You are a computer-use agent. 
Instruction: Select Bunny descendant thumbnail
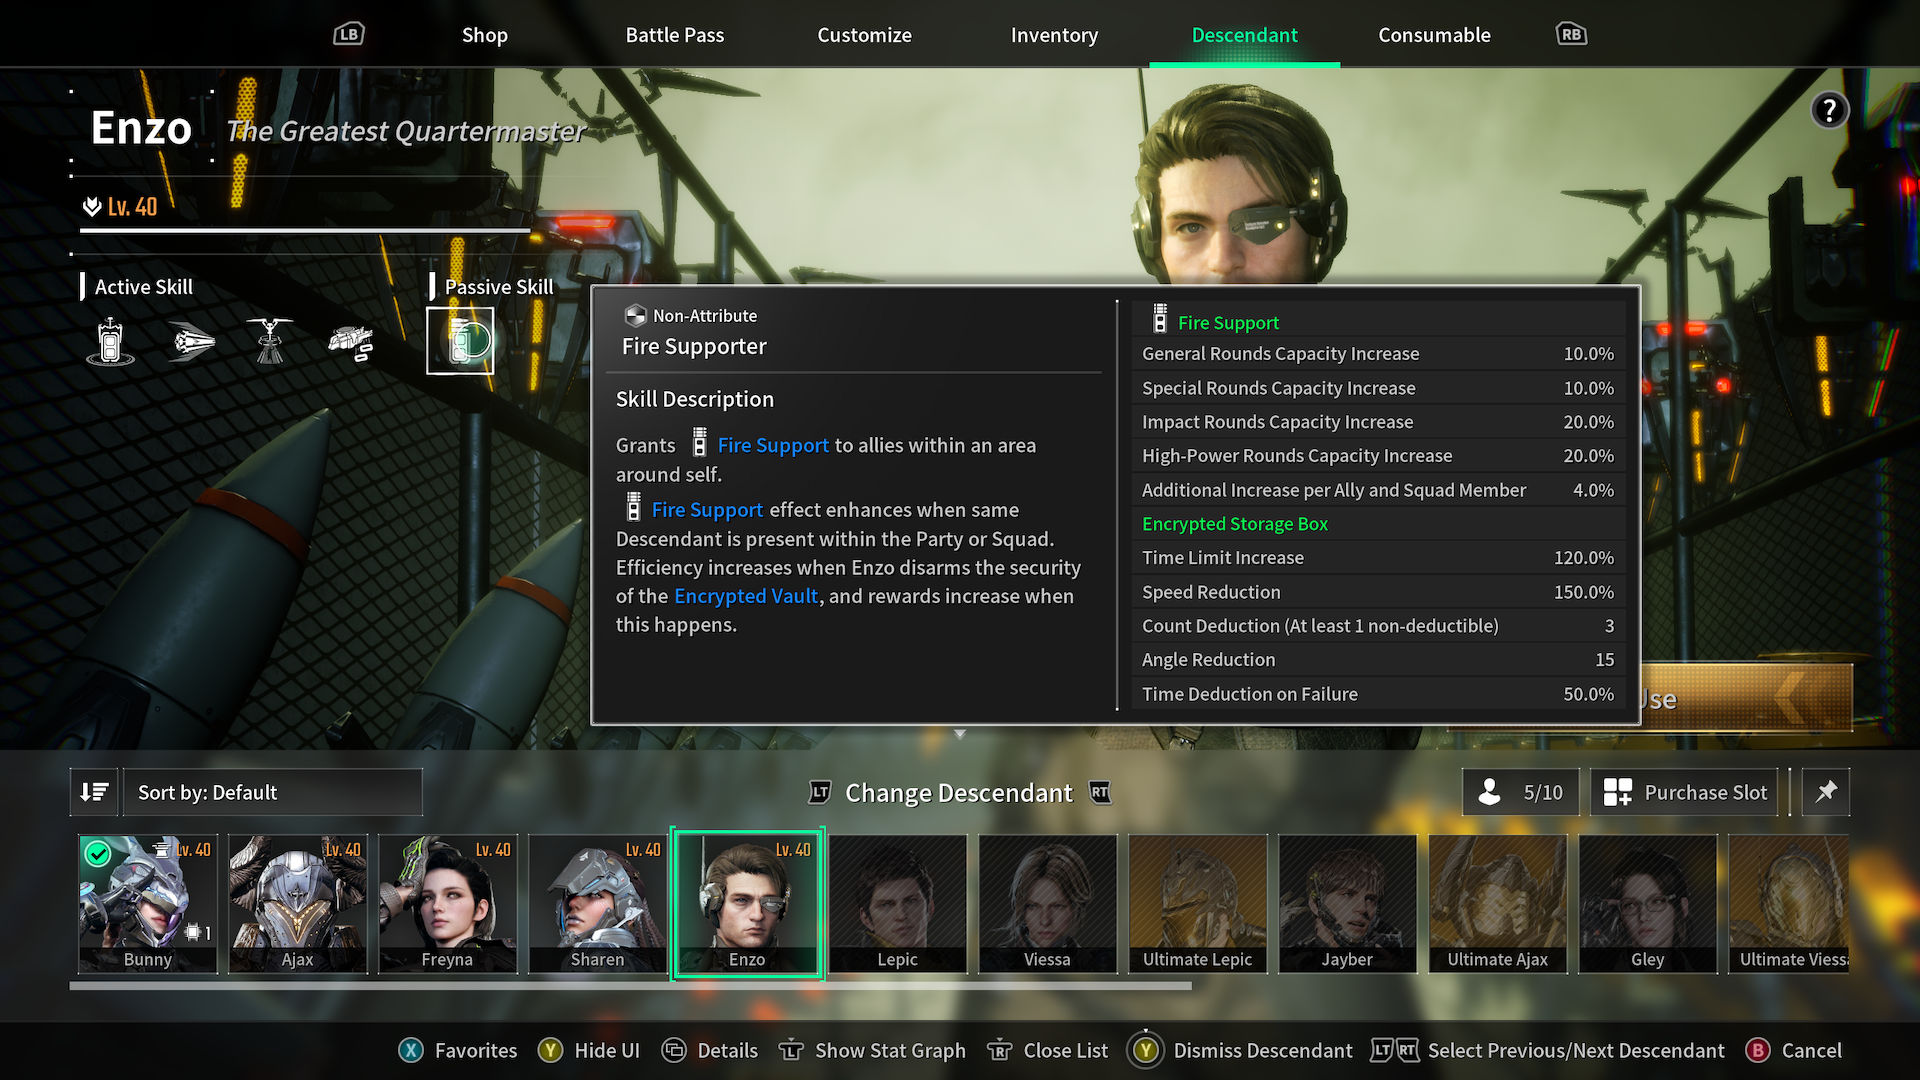(x=148, y=903)
